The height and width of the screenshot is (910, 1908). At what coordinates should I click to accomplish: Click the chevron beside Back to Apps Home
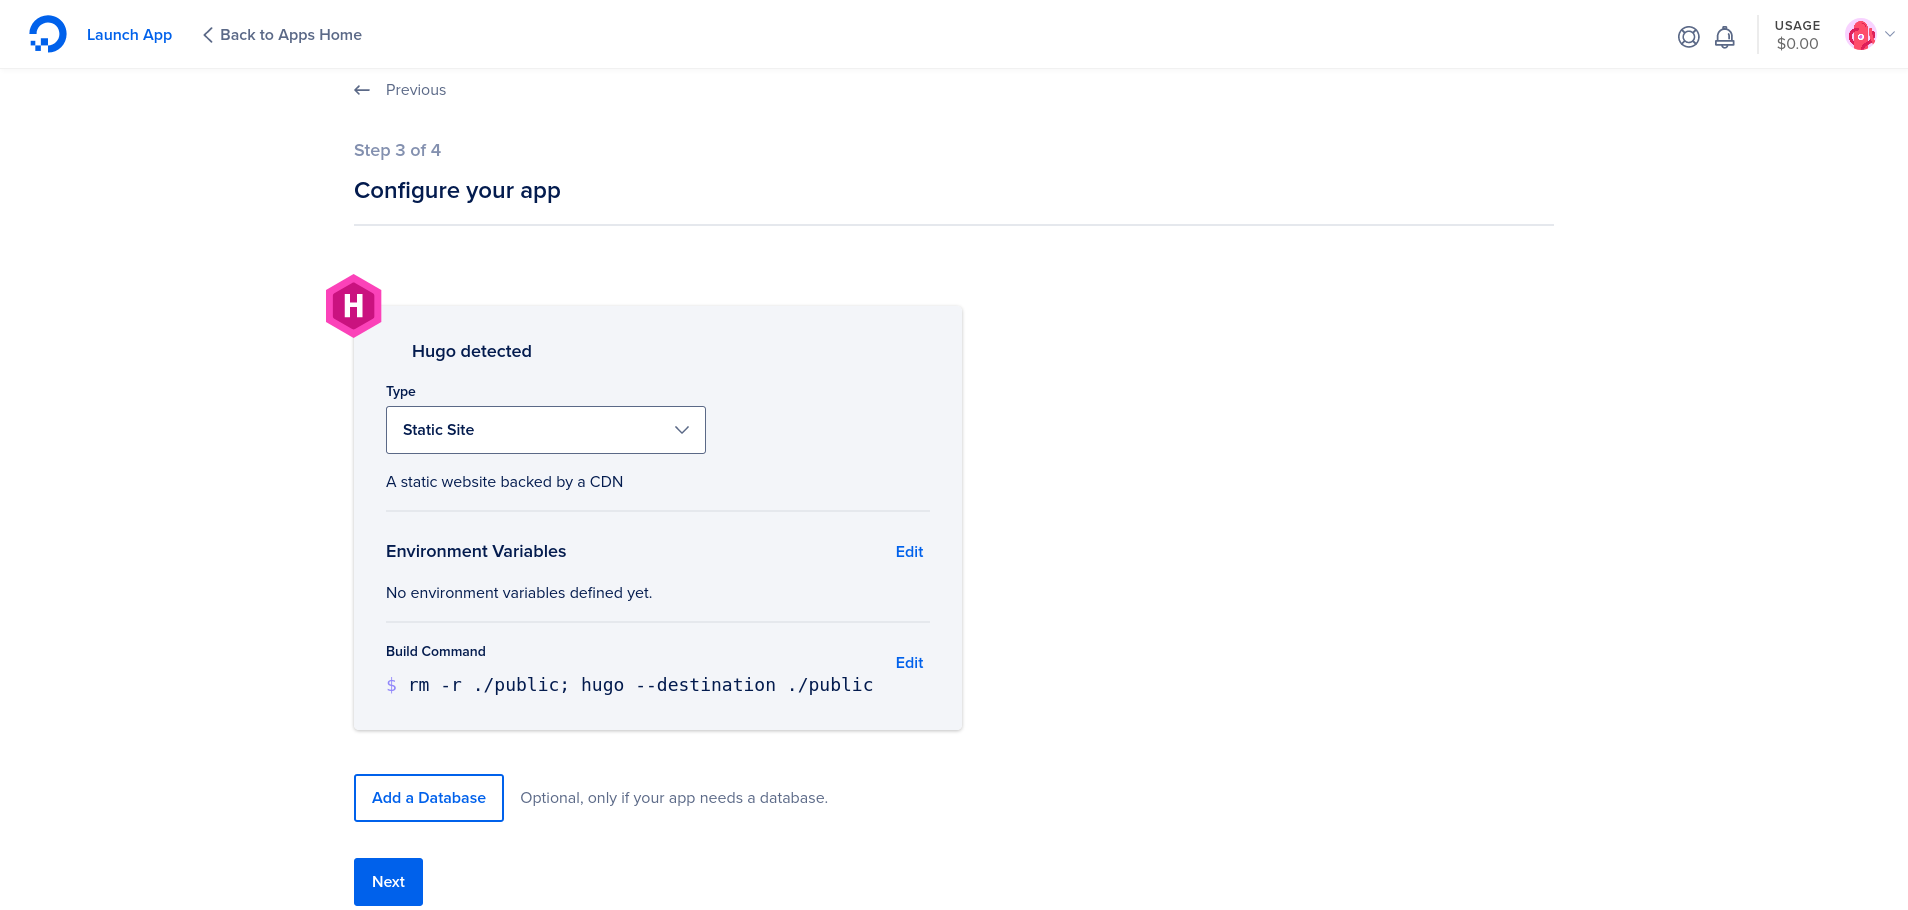click(x=207, y=34)
